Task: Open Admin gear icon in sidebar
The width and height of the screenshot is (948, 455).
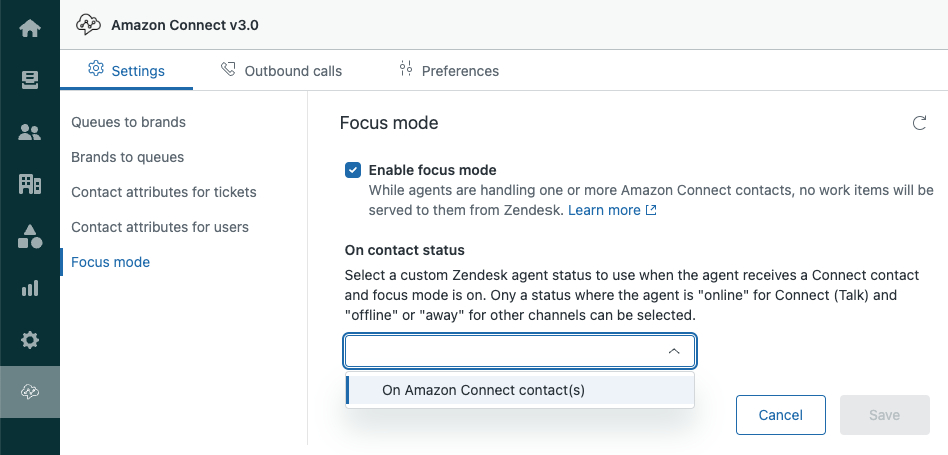Action: [x=30, y=340]
